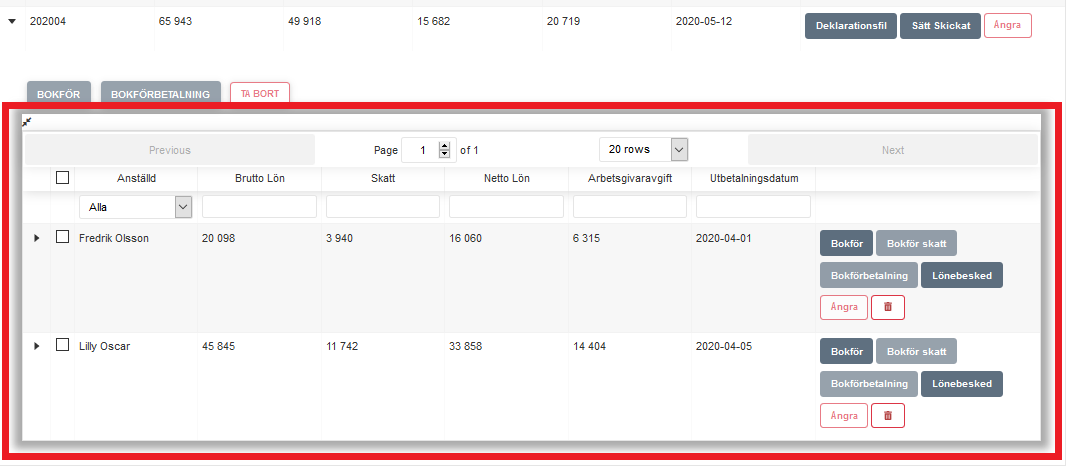1067x466 pixels.
Task: Click the trash icon in Lilly Oscar's row
Action: tap(888, 415)
